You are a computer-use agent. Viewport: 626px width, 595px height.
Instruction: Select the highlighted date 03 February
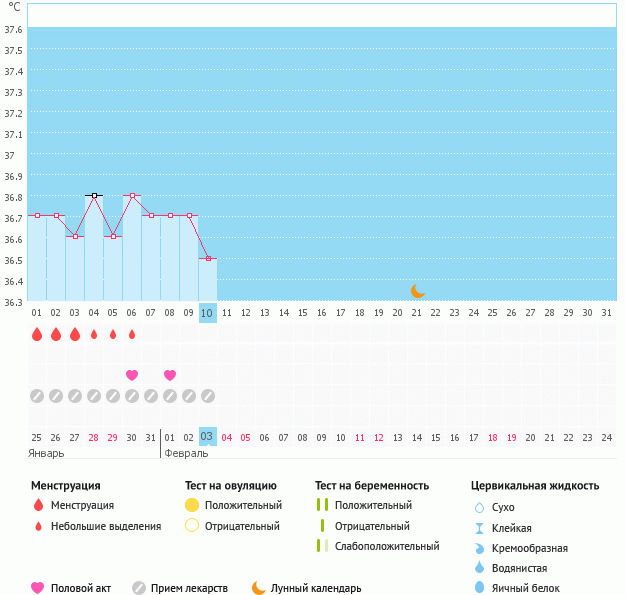point(207,437)
